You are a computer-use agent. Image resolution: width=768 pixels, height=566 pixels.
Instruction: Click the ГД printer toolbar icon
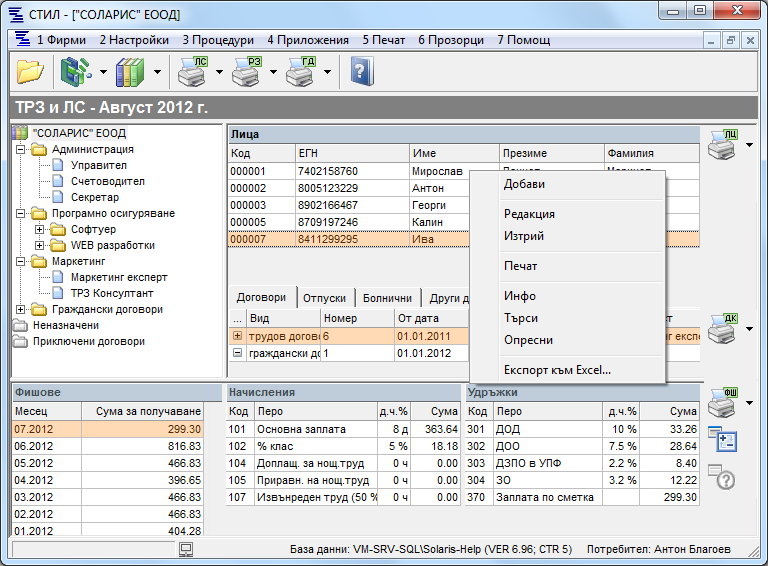[300, 71]
